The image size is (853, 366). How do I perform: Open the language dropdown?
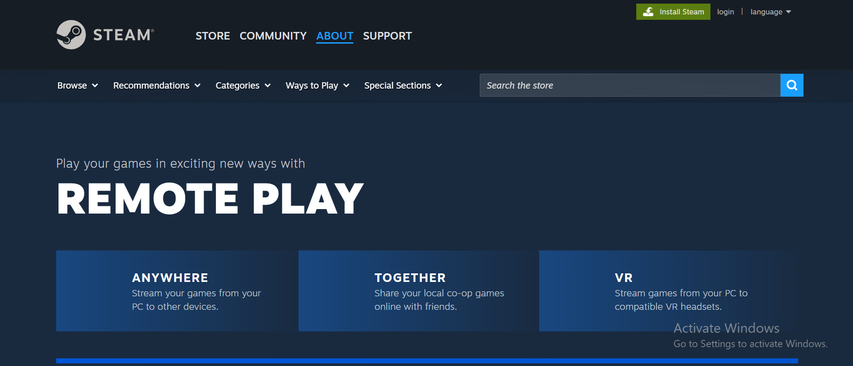tap(770, 12)
